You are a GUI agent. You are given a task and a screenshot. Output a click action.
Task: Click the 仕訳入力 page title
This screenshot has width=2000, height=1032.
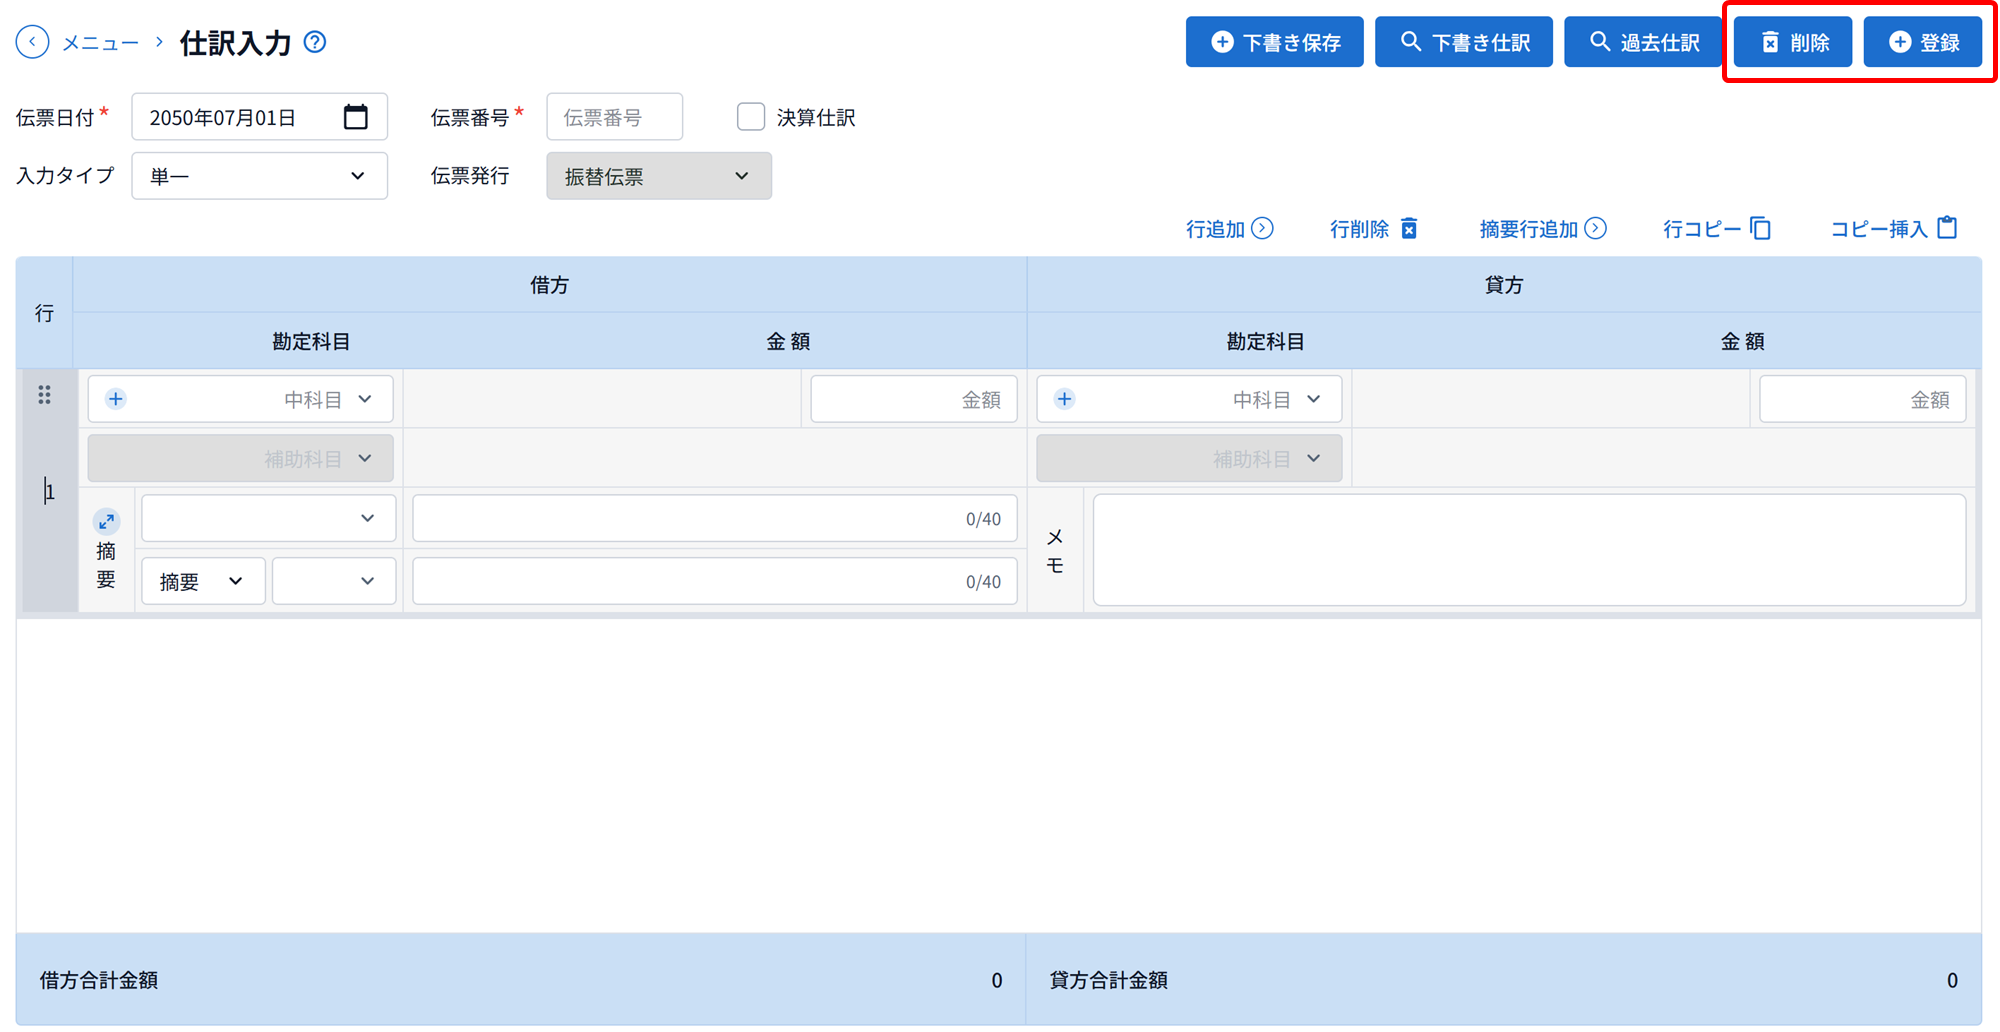(236, 42)
